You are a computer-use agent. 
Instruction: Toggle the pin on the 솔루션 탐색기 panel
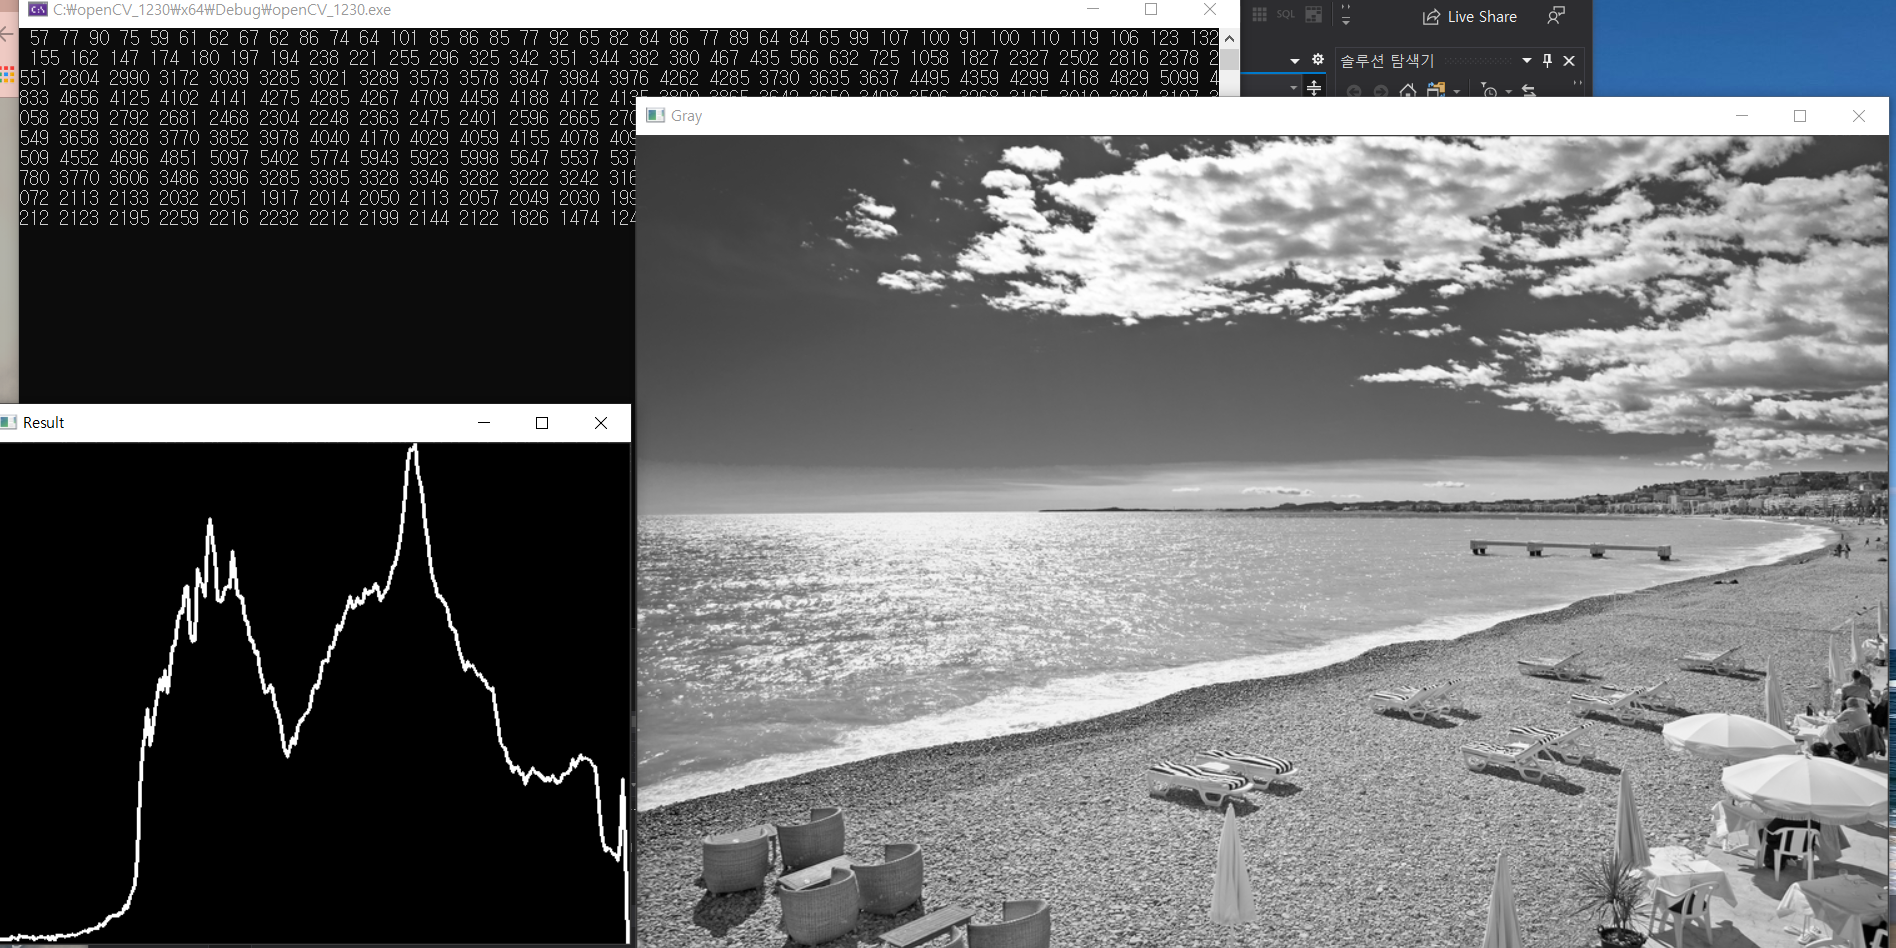pyautogui.click(x=1547, y=61)
